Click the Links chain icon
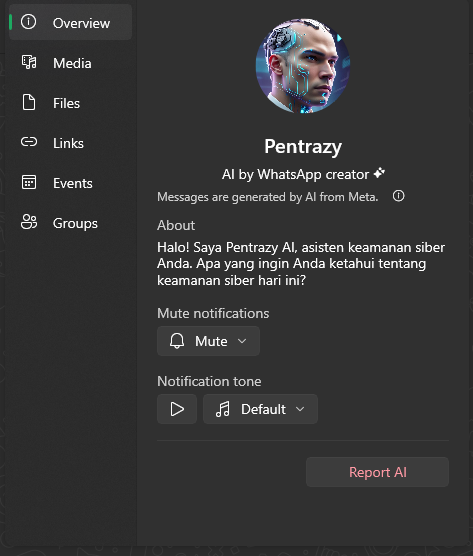Screen dimensions: 473x556 point(29,142)
